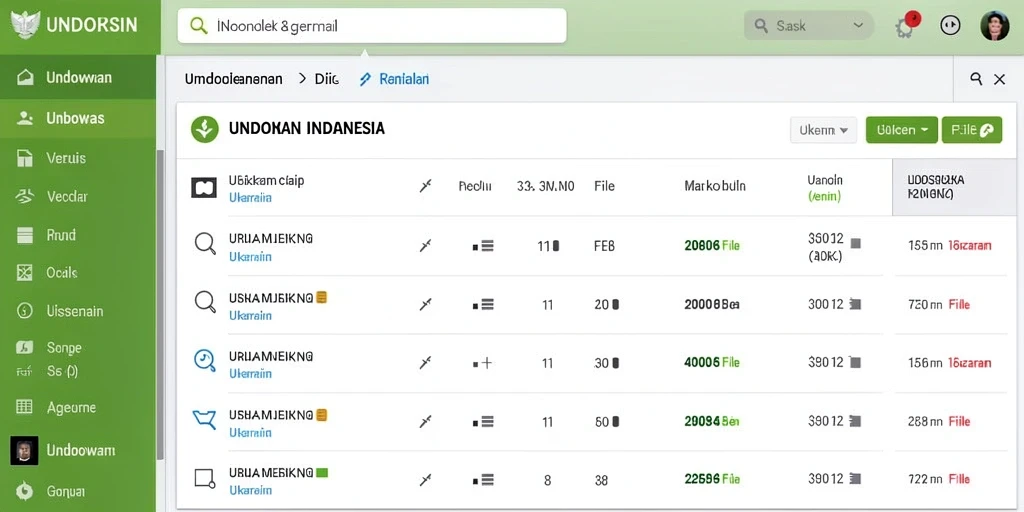Click the settings gear with red notification badge
The height and width of the screenshot is (512, 1024).
pos(906,26)
